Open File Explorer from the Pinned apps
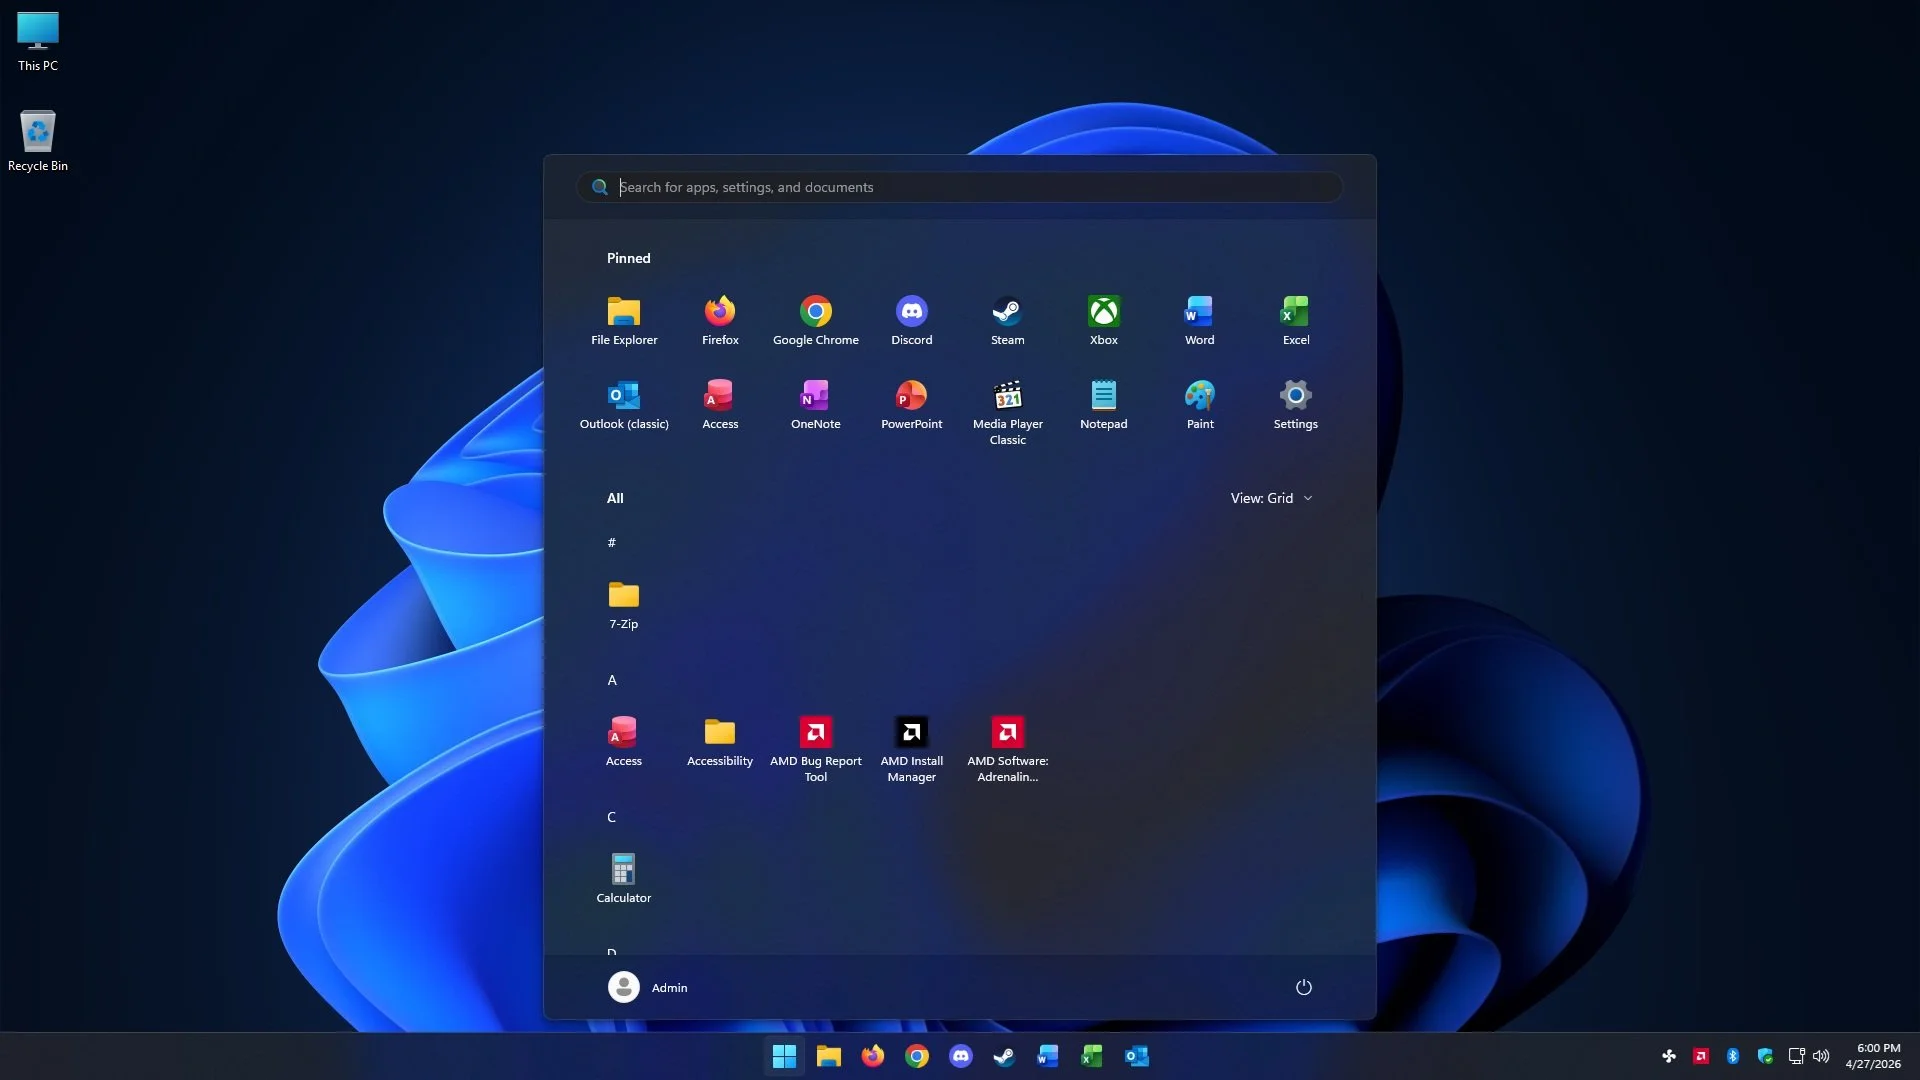Screen dimensions: 1920x1080 624,321
